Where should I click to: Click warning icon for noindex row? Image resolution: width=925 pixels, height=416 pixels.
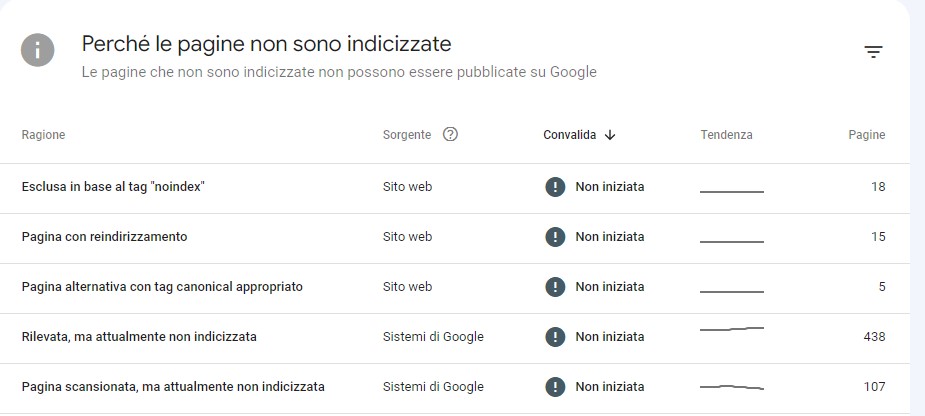(x=555, y=187)
